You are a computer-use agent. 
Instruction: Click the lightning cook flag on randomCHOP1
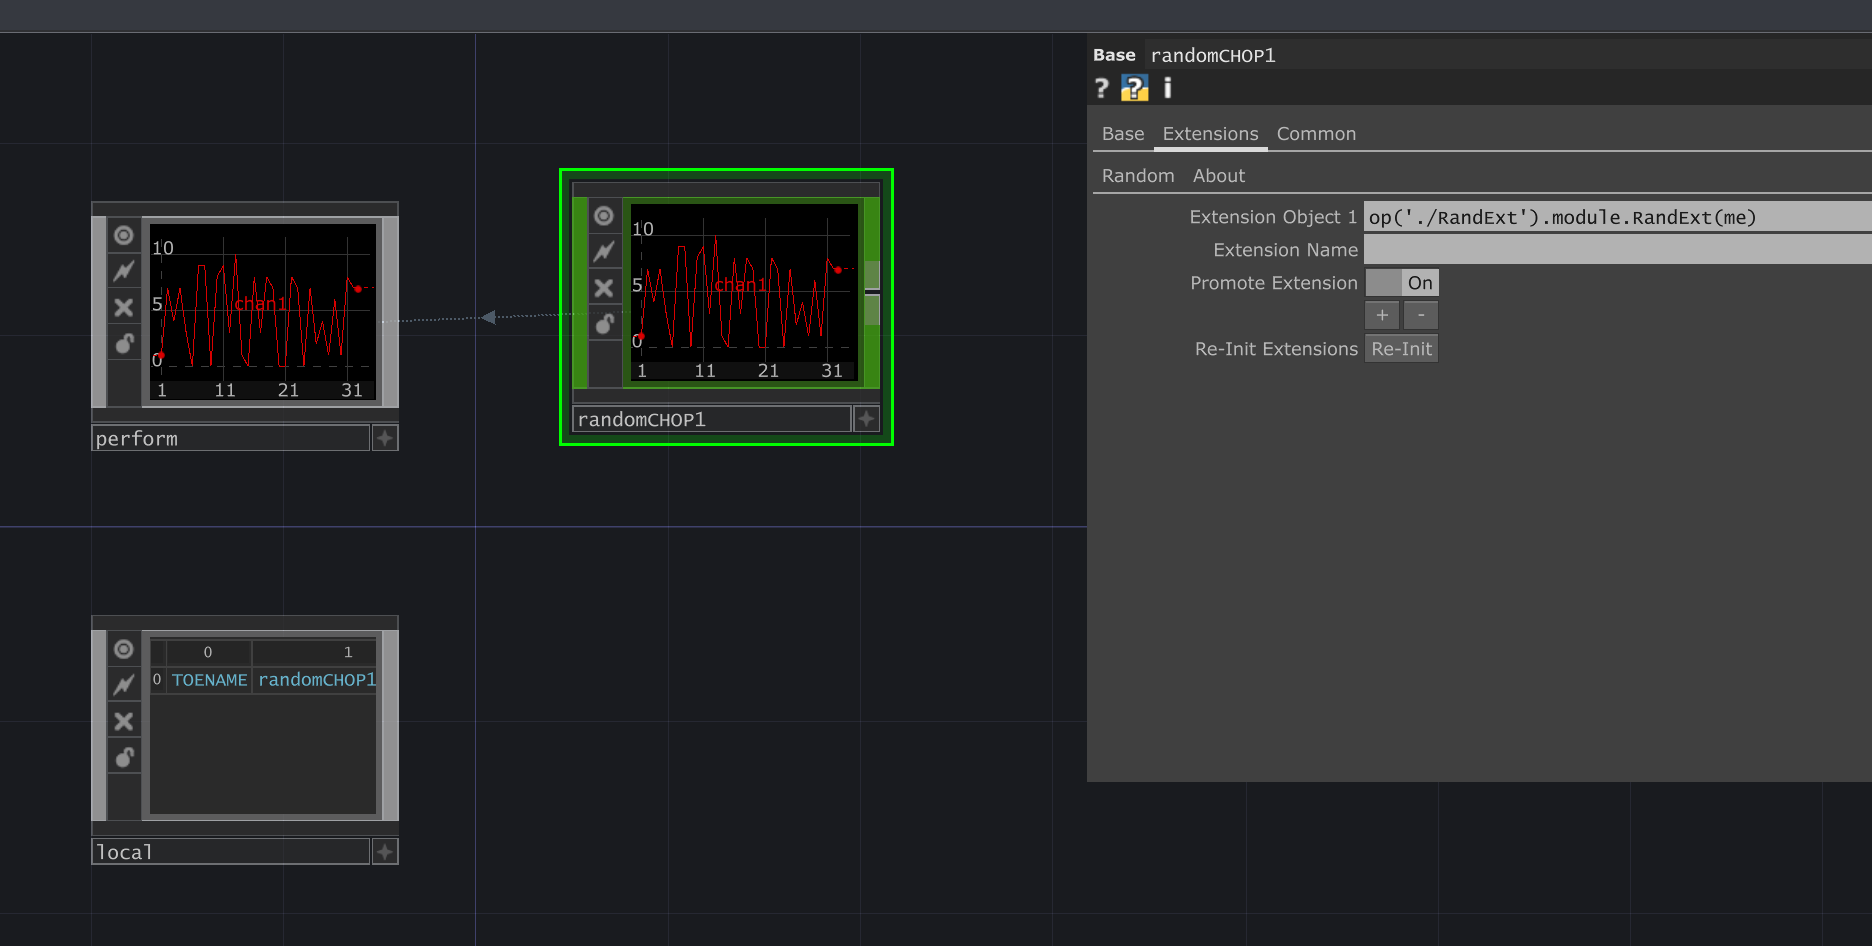[x=604, y=251]
